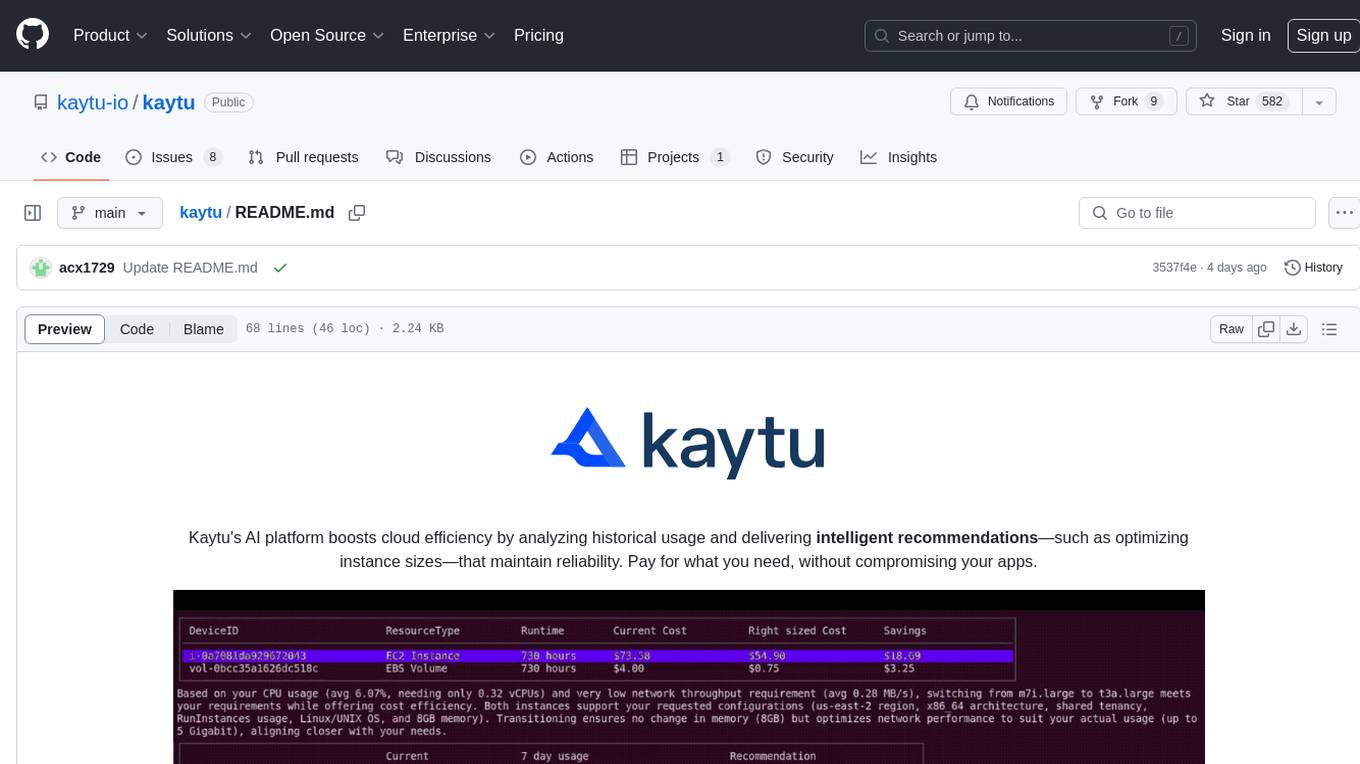Image resolution: width=1360 pixels, height=764 pixels.
Task: Copy the README.md file path
Action: click(357, 213)
